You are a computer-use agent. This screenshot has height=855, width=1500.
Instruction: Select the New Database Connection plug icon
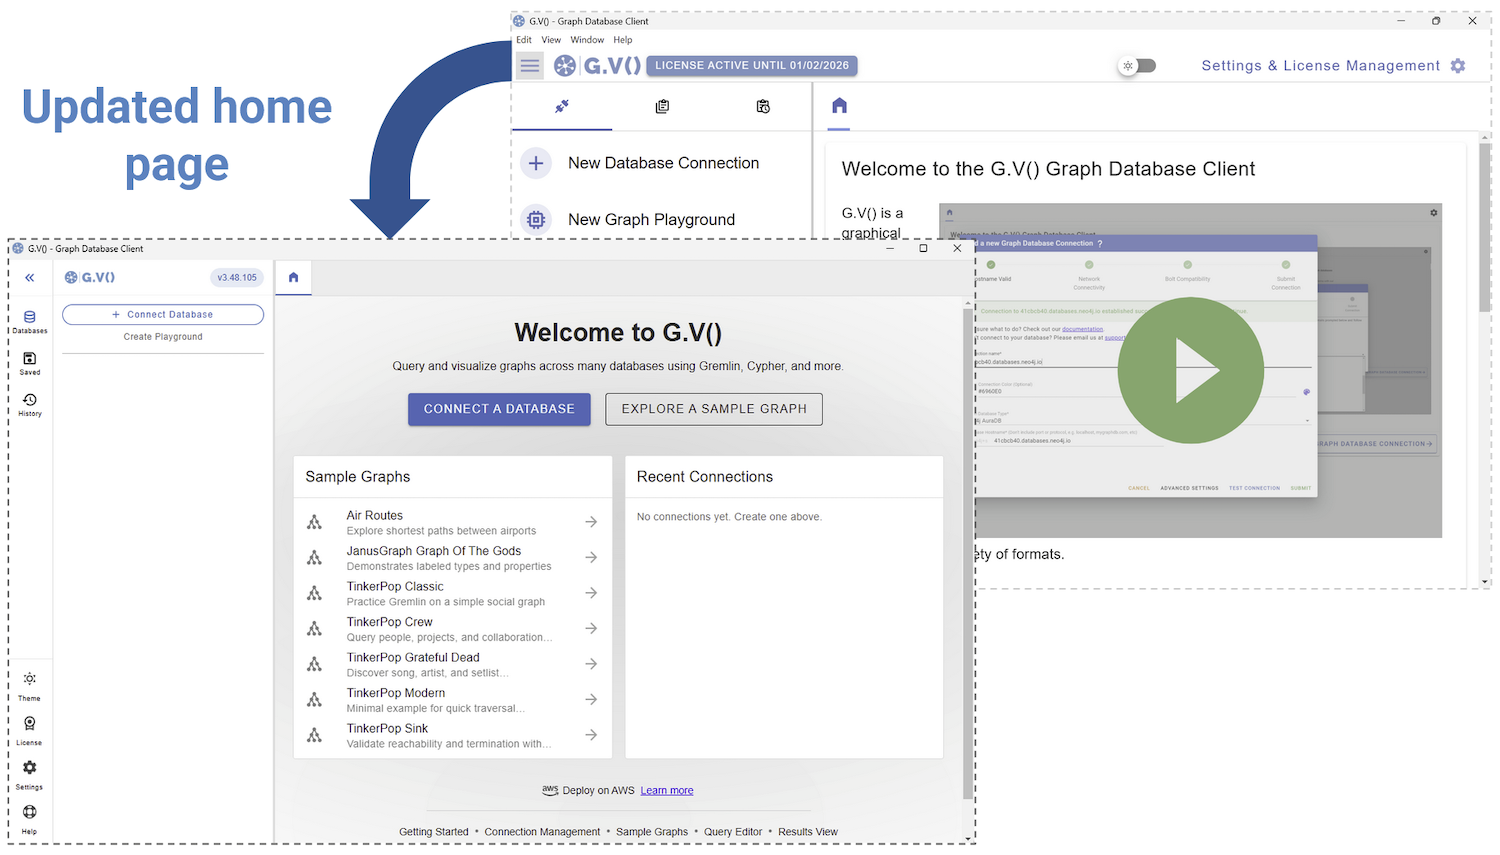pyautogui.click(x=562, y=107)
